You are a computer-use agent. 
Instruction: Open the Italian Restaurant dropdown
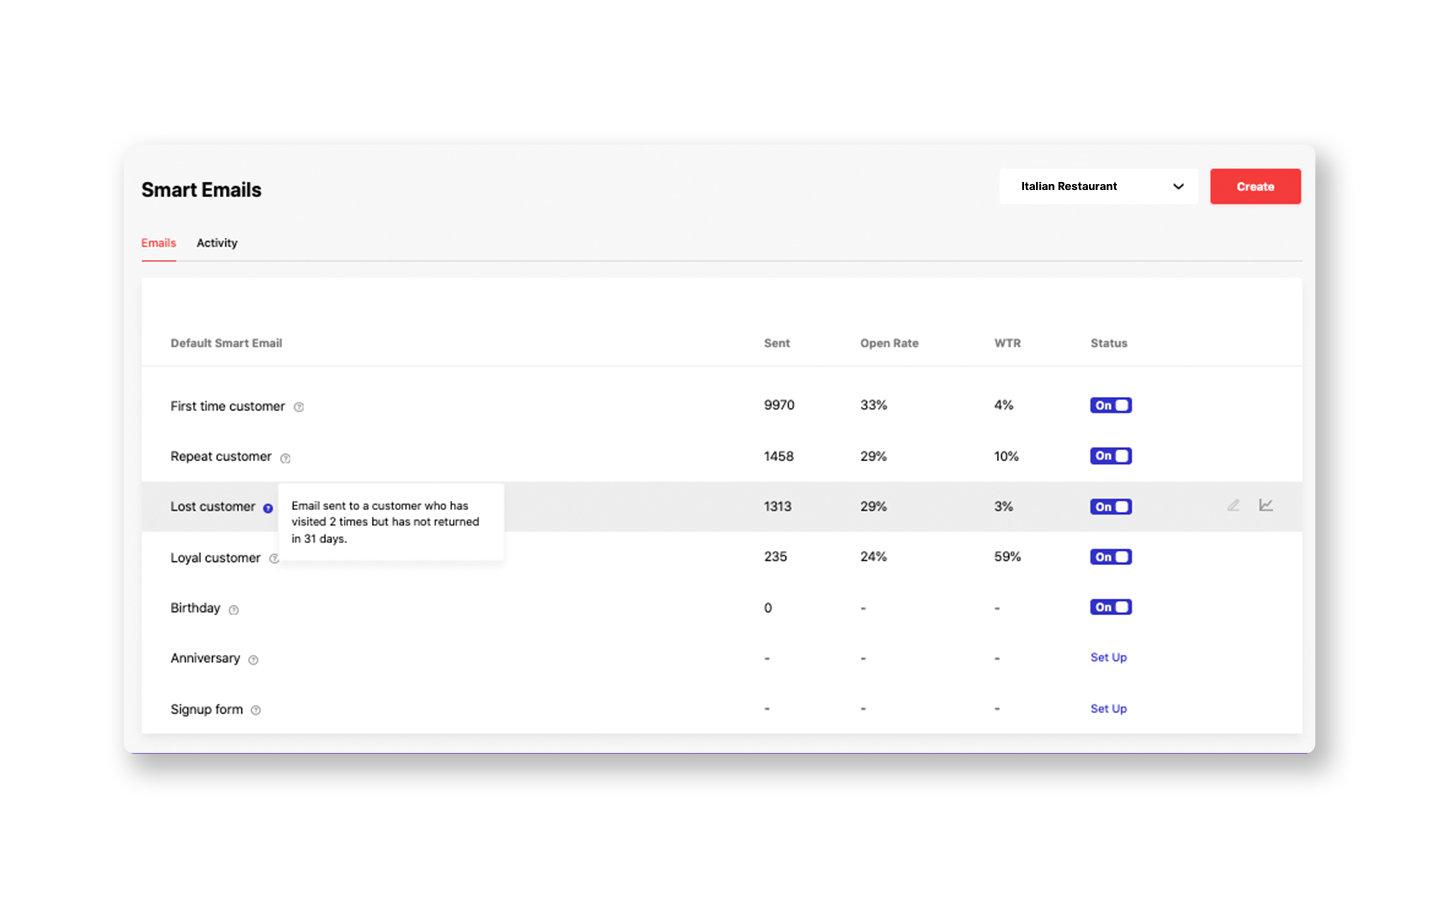pos(1098,186)
